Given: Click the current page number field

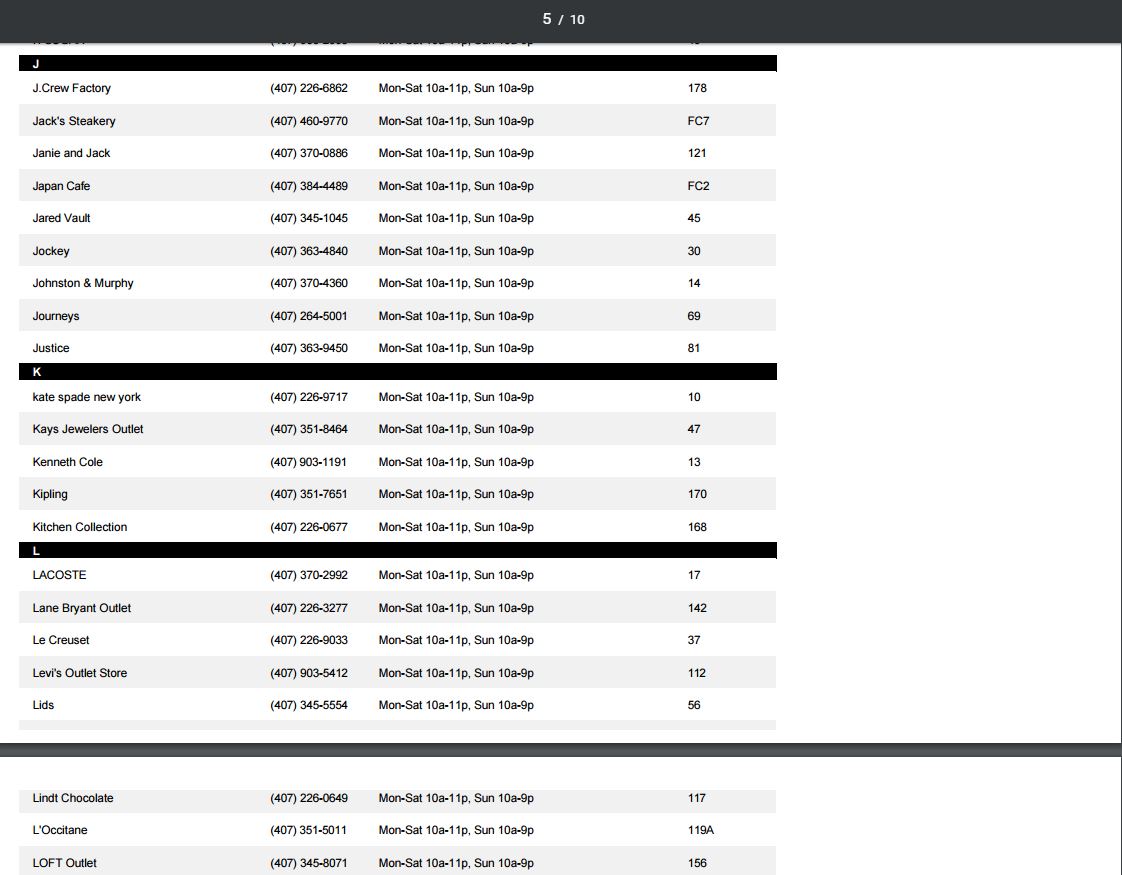Looking at the screenshot, I should [547, 19].
